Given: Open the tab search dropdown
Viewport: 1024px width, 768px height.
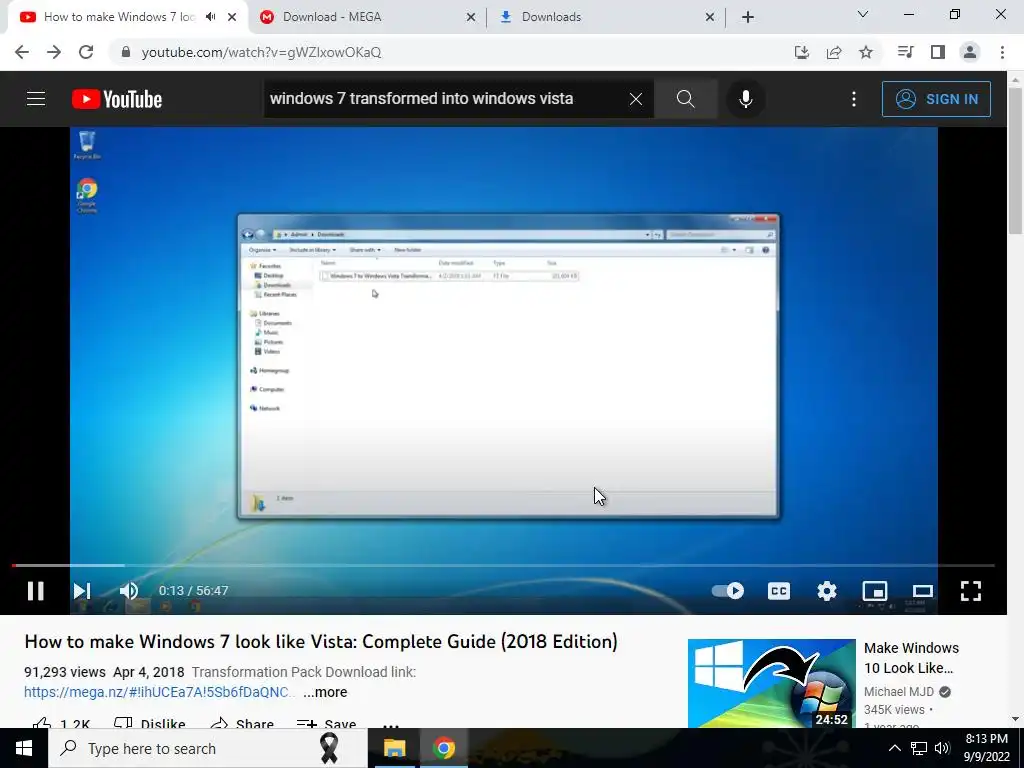Looking at the screenshot, I should 863,14.
